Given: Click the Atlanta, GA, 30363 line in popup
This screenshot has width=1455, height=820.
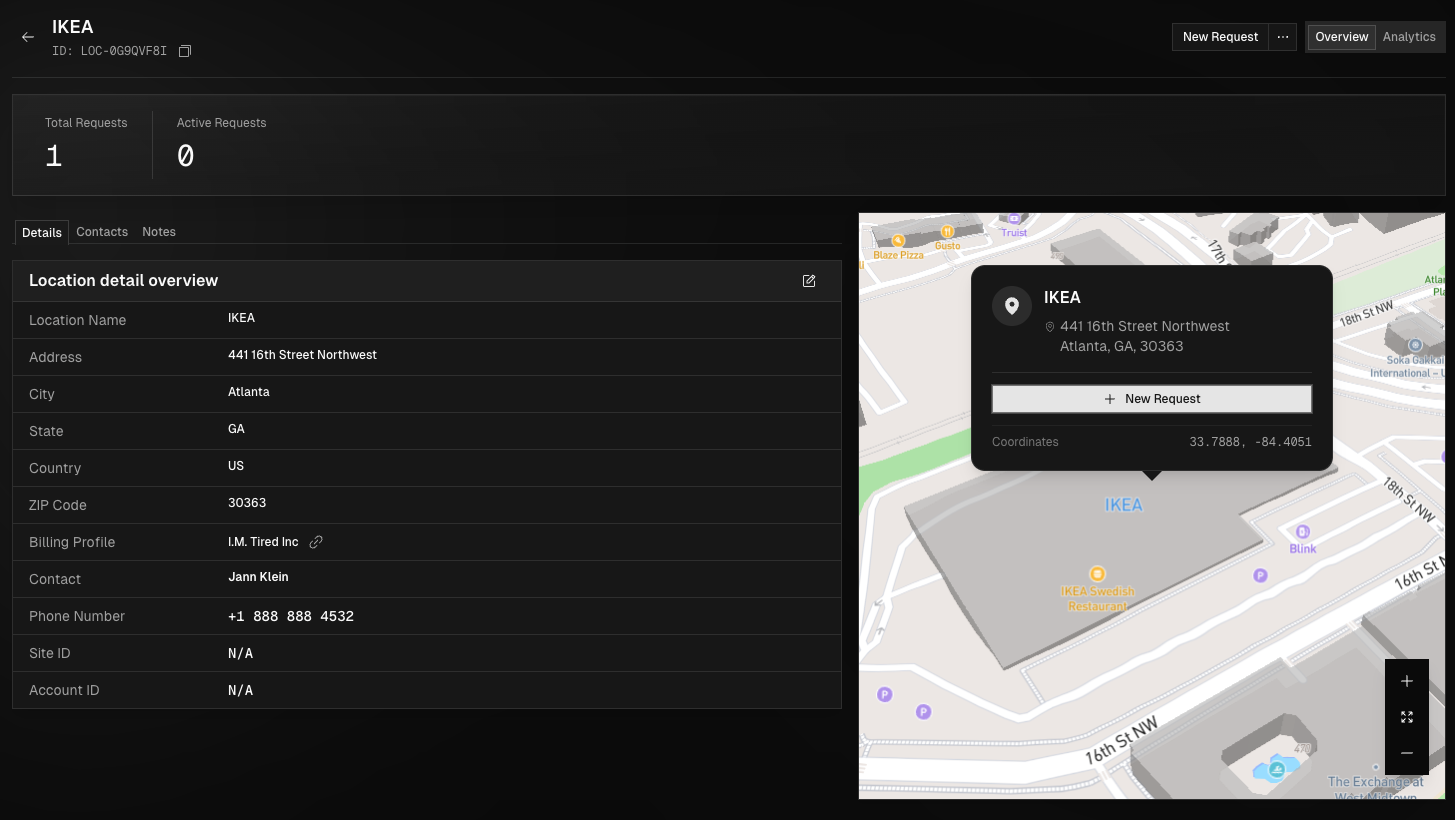Looking at the screenshot, I should click(x=1121, y=346).
